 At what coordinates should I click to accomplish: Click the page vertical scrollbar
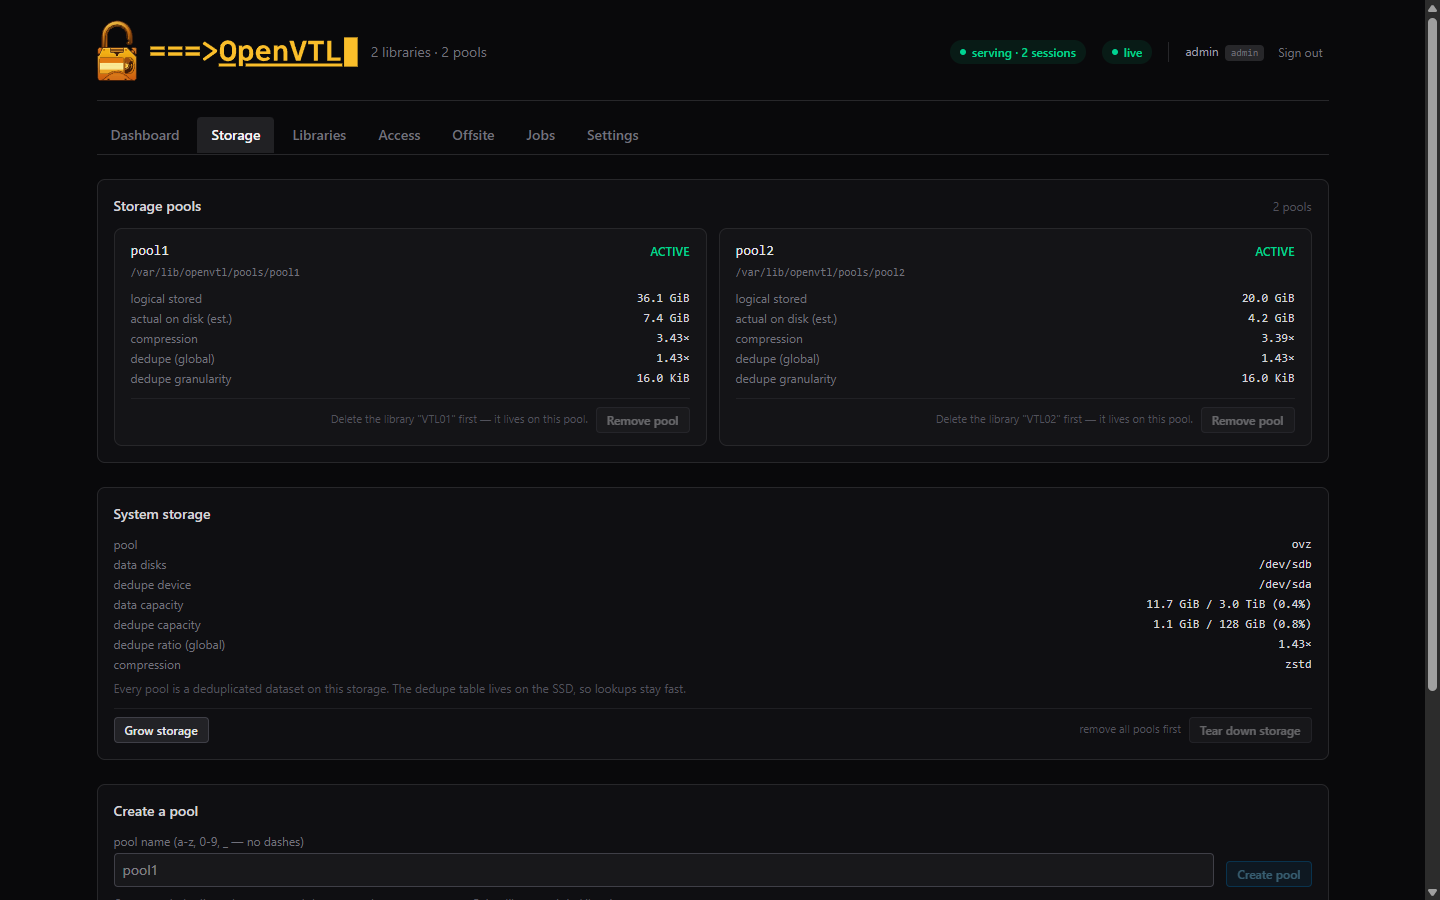click(1432, 355)
